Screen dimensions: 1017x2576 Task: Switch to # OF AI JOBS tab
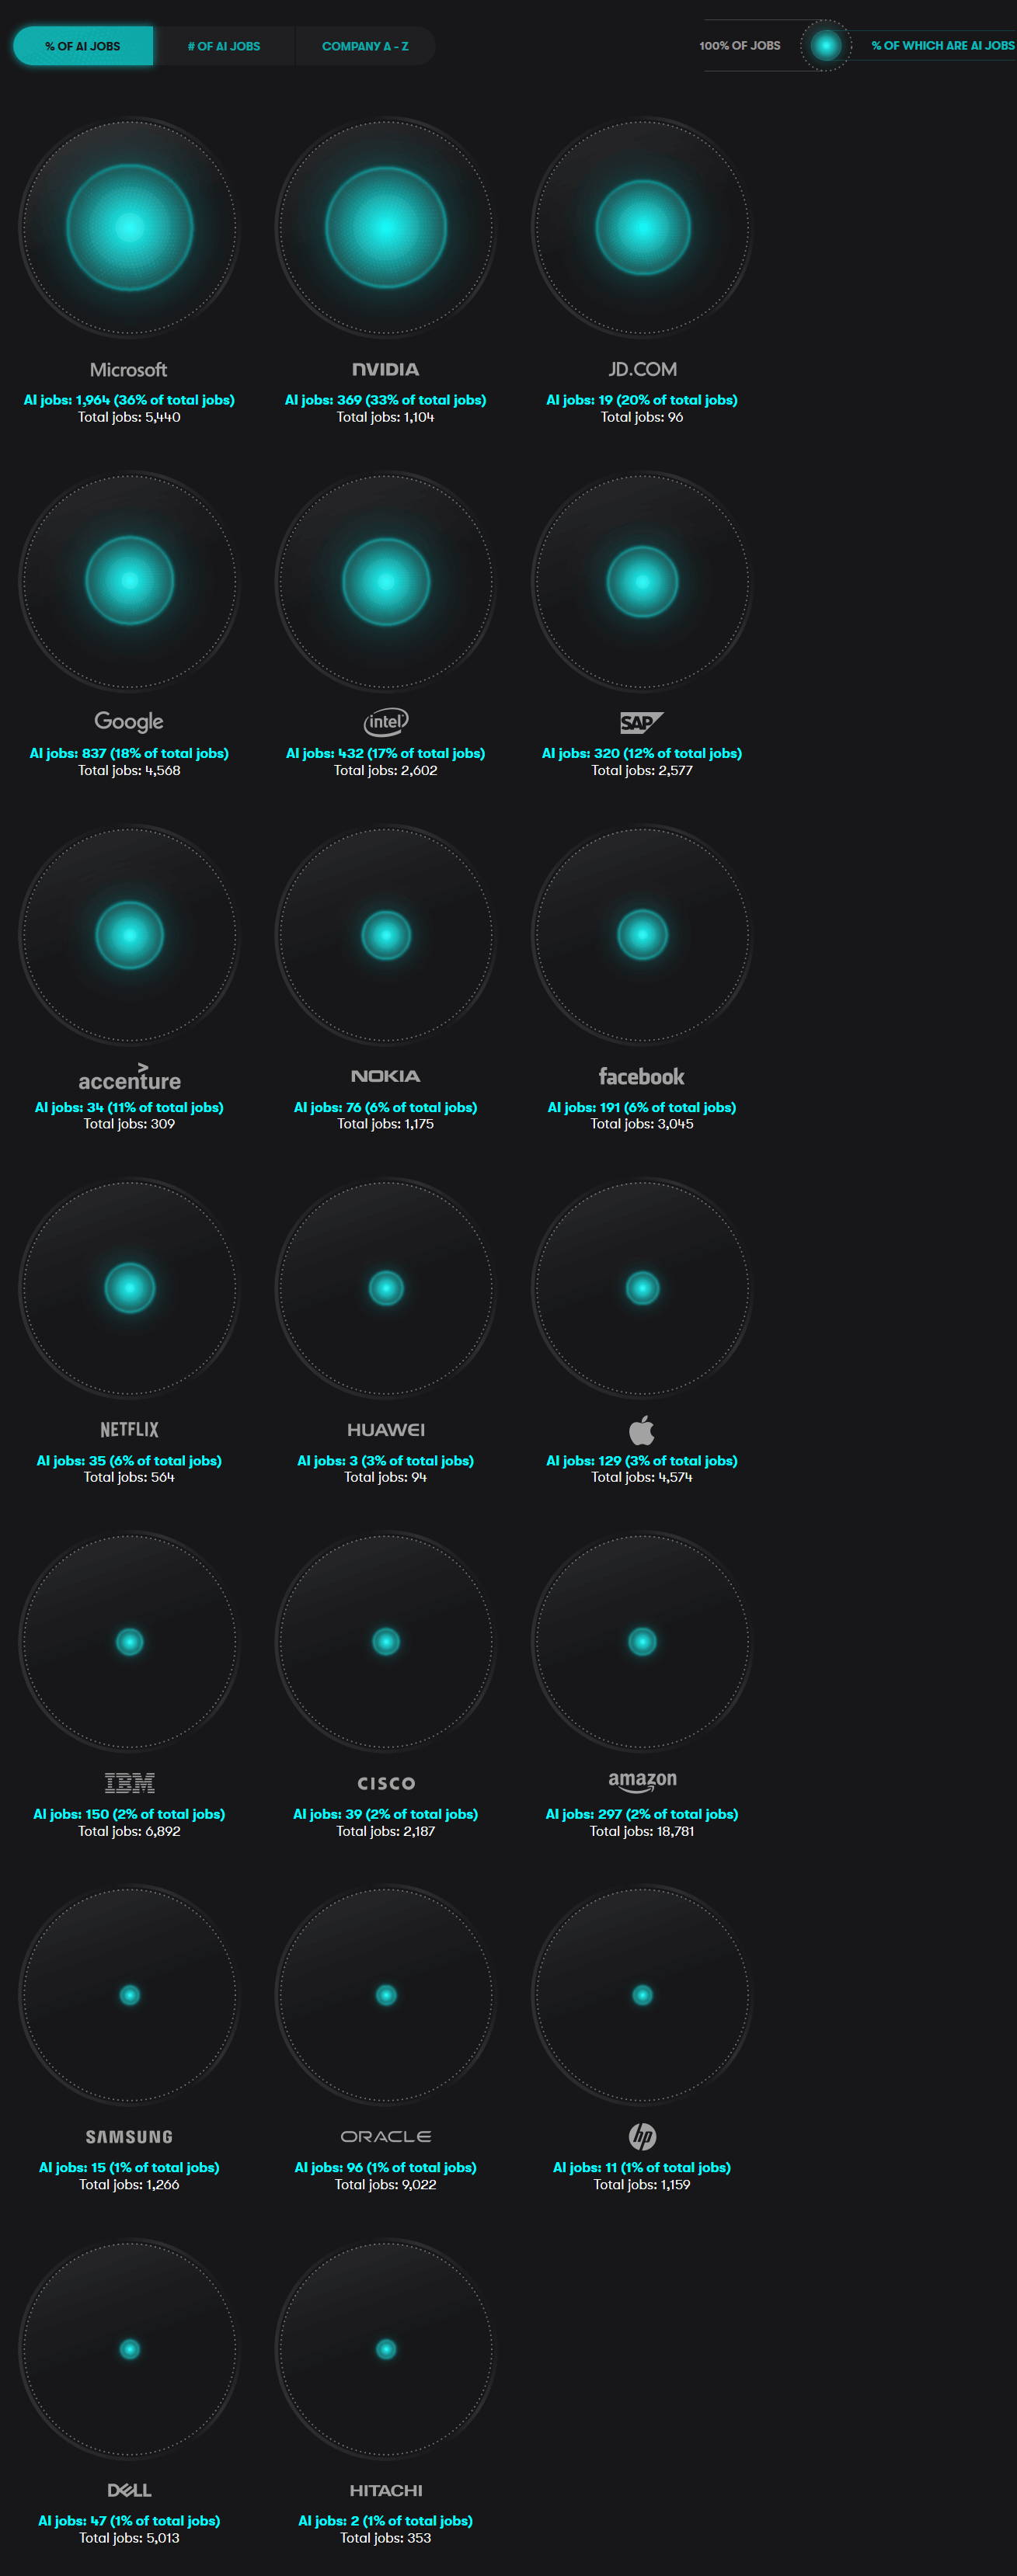point(224,46)
